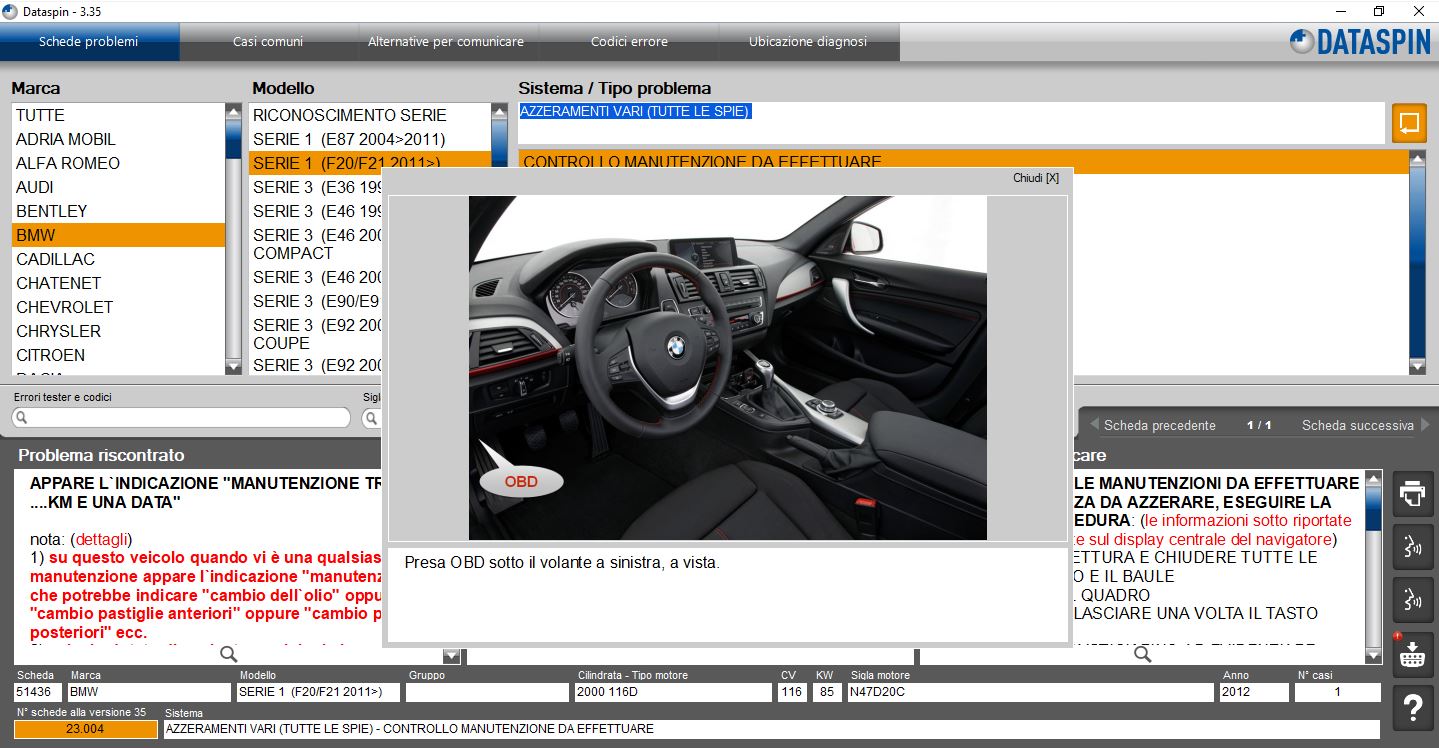Screen dimensions: 1439x748
Task: Click the KW field showing 85
Action: point(827,692)
